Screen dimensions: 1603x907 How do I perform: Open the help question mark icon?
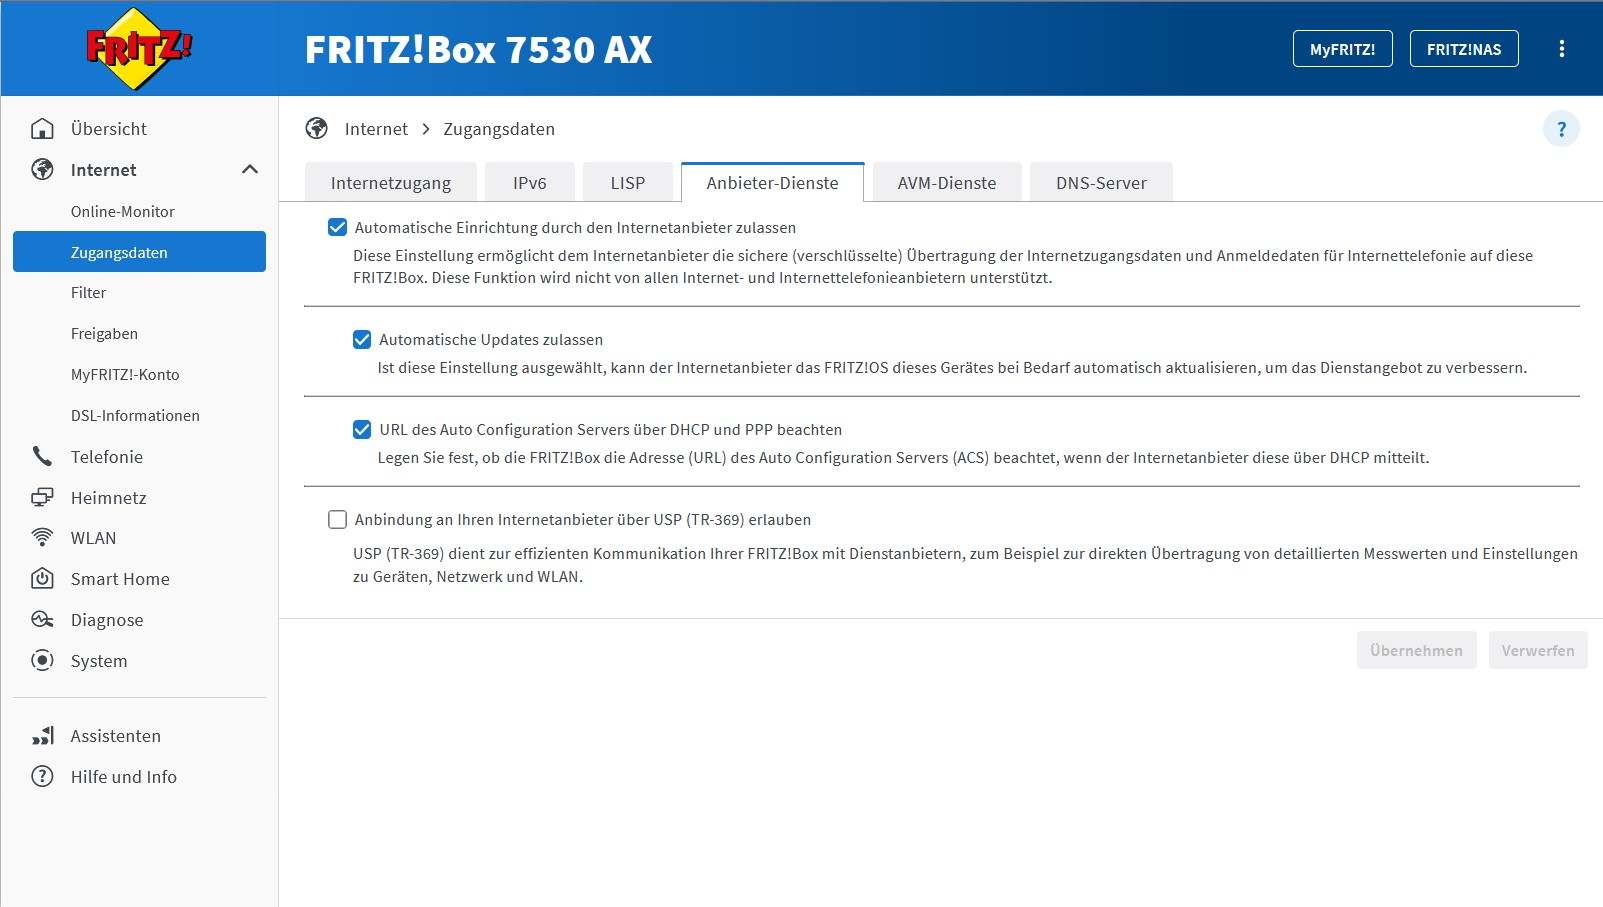pyautogui.click(x=1561, y=129)
